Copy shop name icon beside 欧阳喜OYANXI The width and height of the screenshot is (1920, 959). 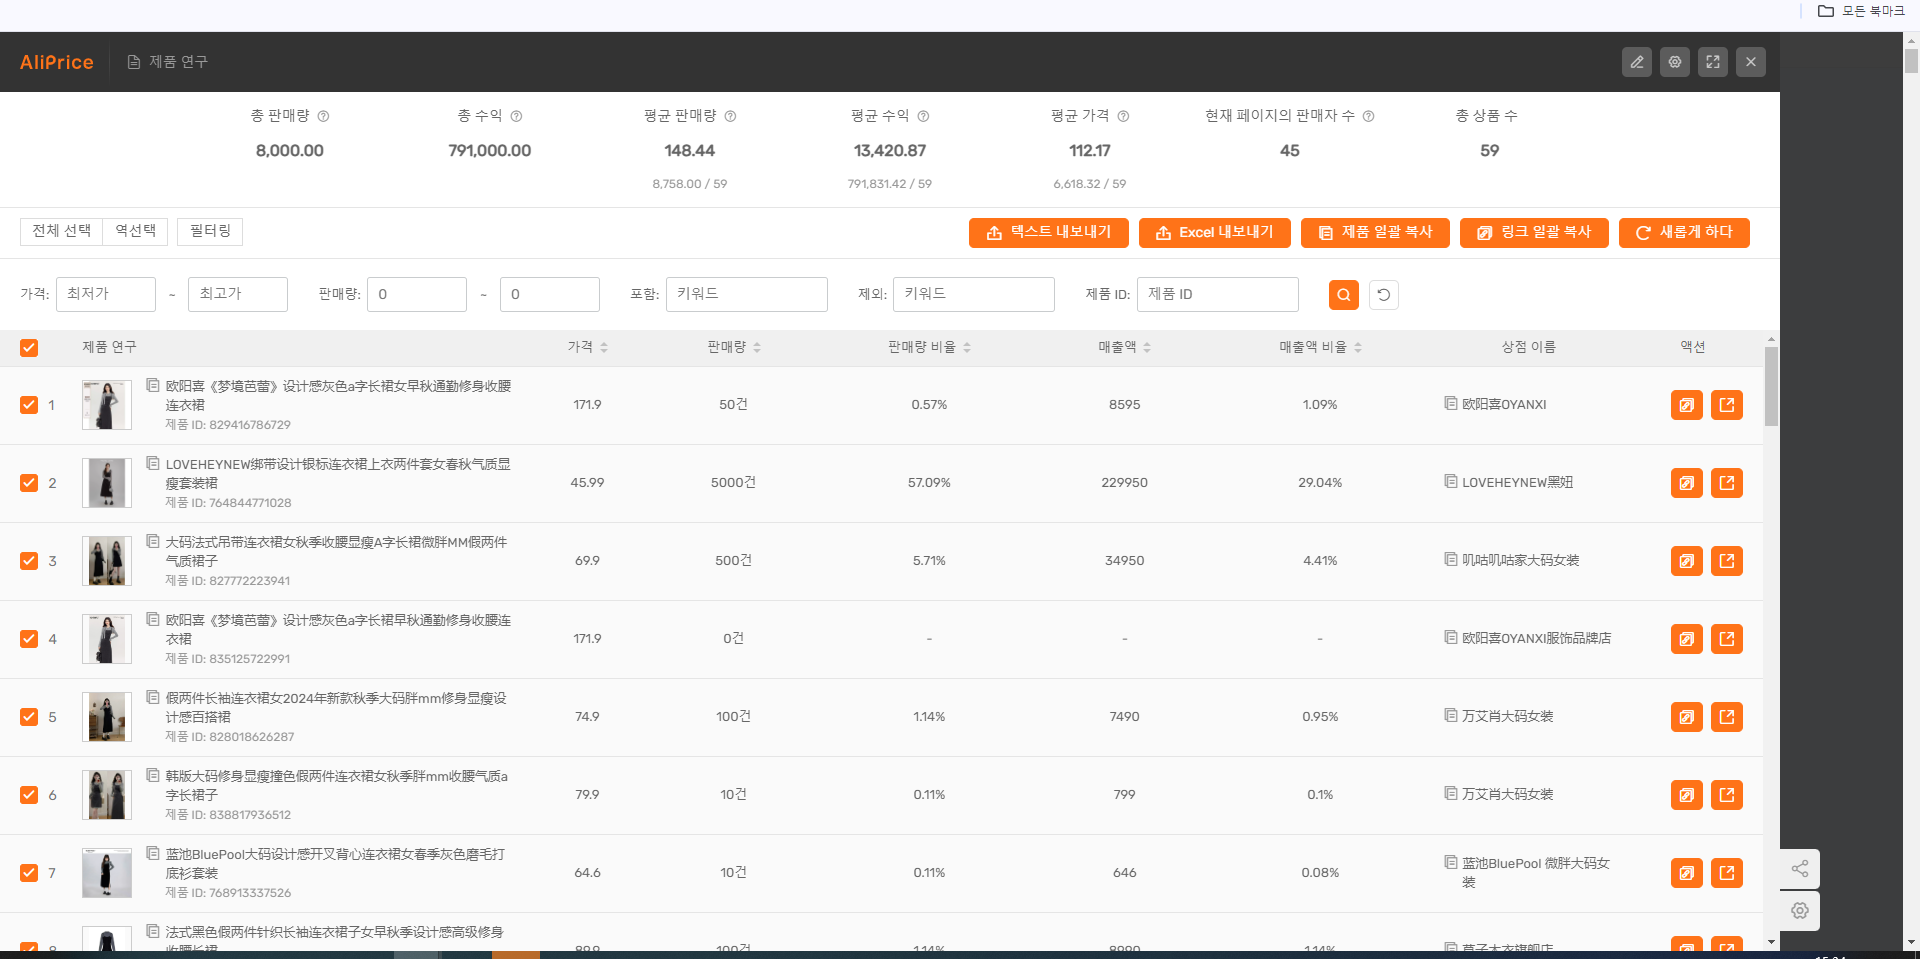[x=1451, y=403]
